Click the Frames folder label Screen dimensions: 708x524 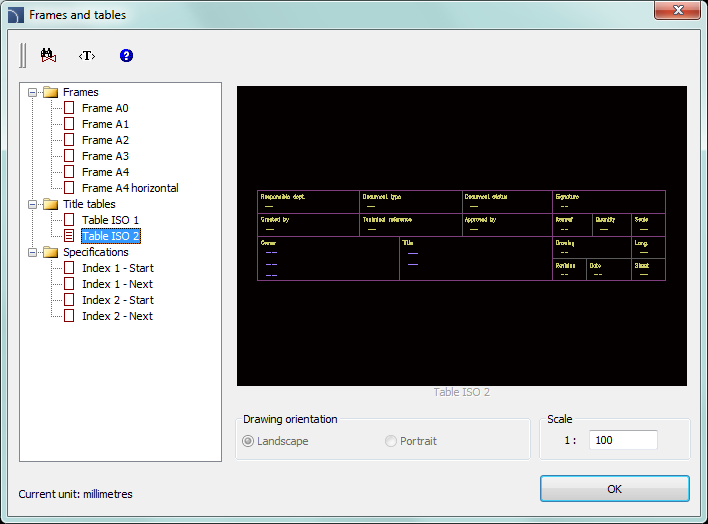[x=81, y=92]
